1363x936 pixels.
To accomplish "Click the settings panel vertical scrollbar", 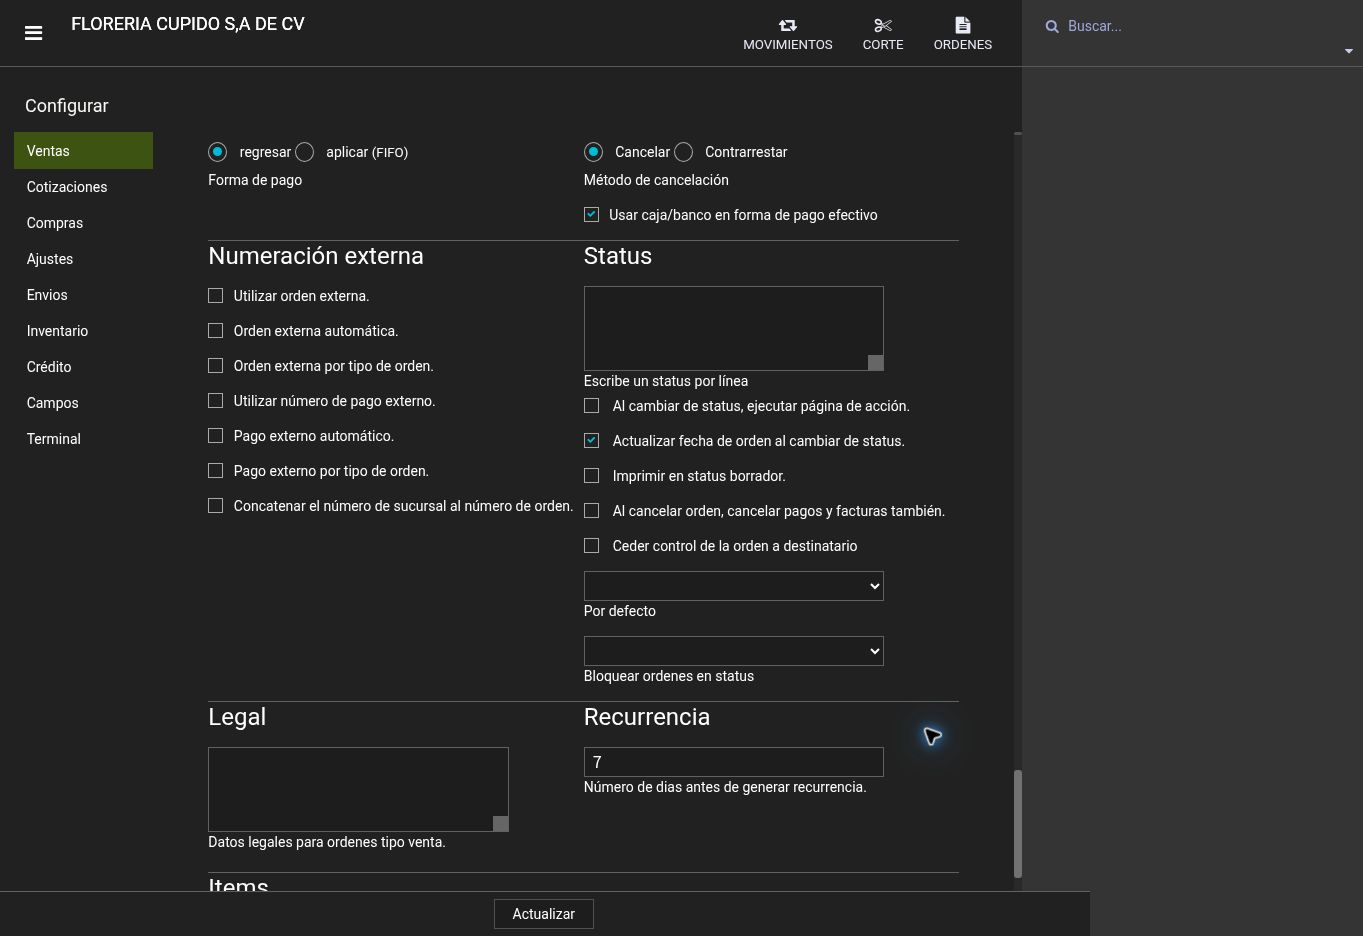I will pos(1018,824).
